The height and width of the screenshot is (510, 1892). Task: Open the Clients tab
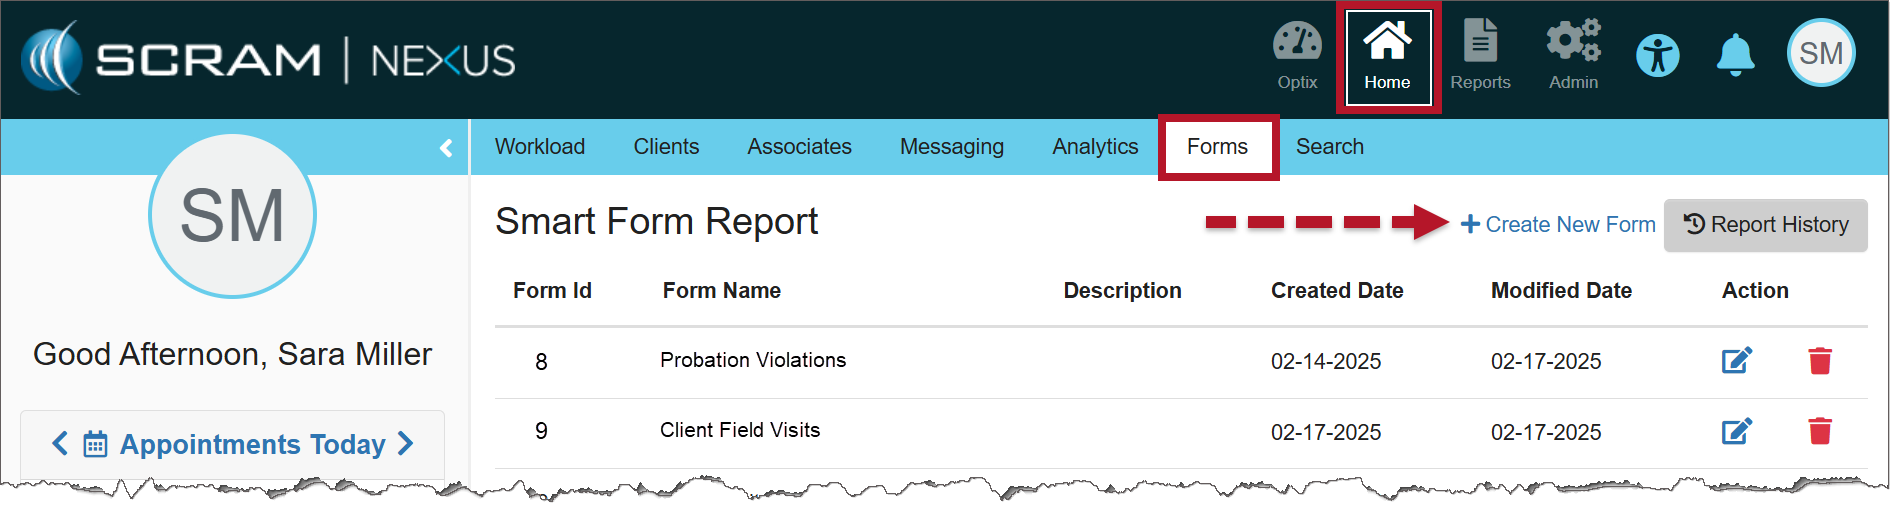pos(666,147)
